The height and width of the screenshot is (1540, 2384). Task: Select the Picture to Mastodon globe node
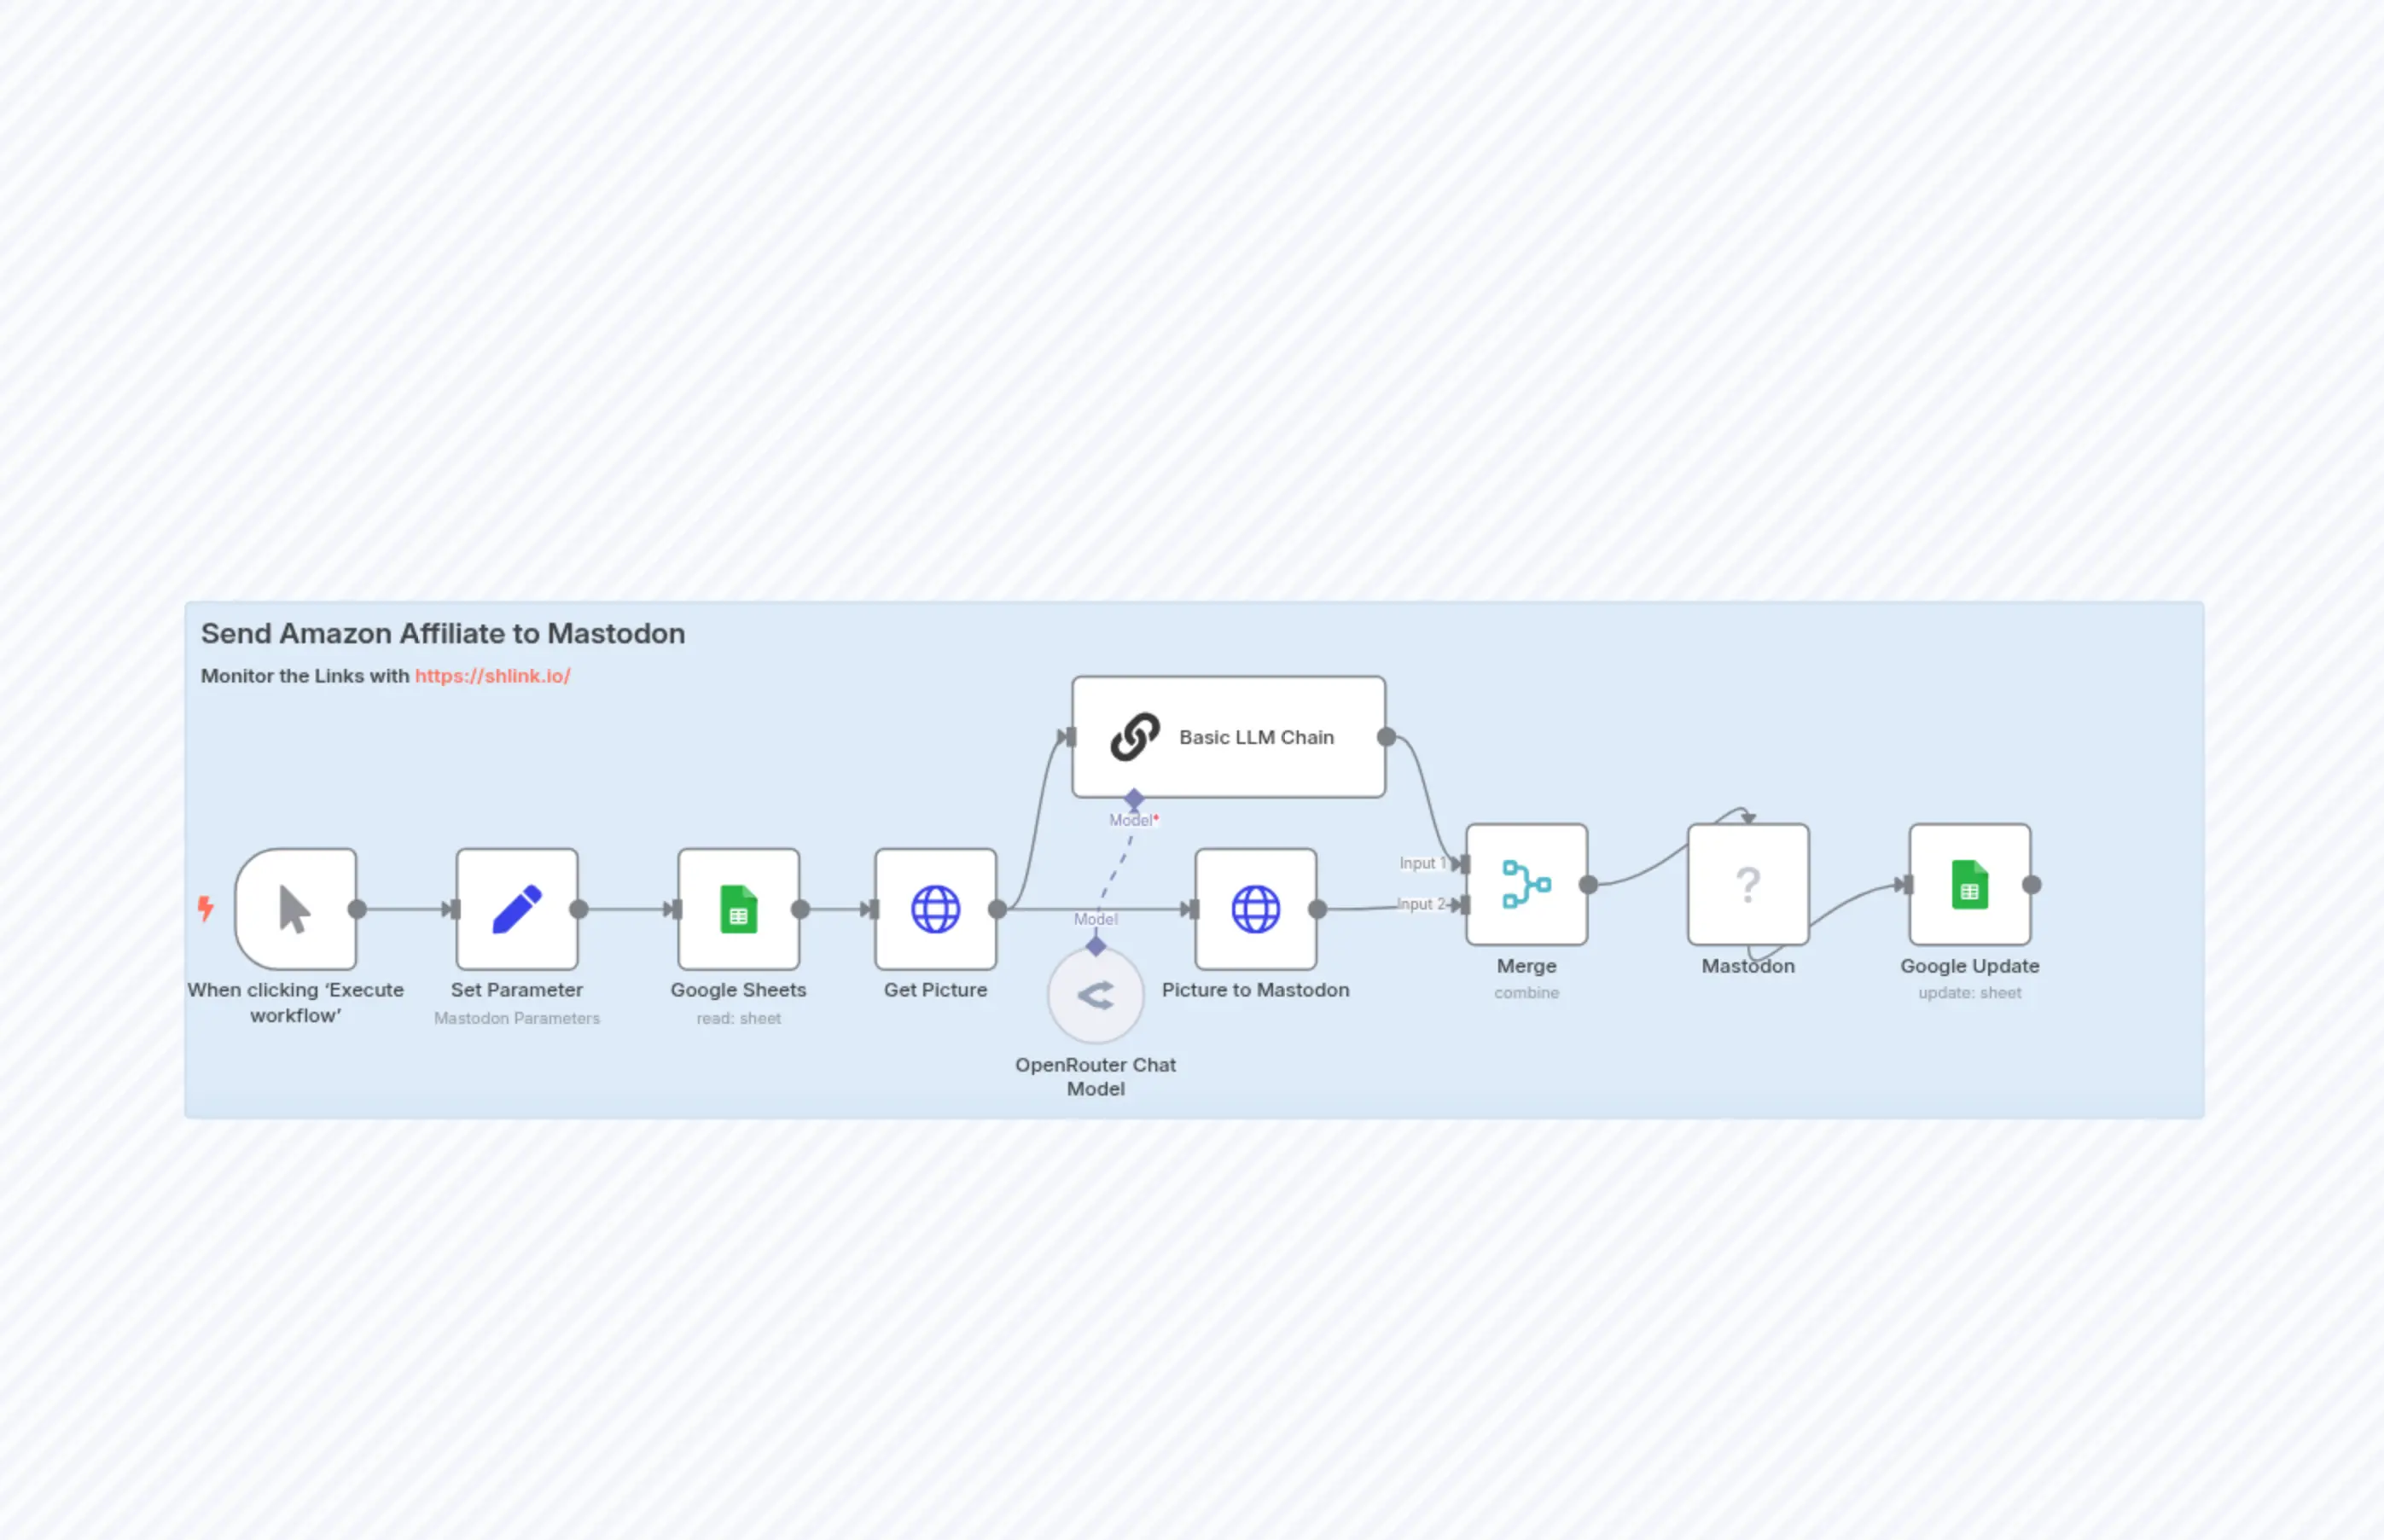point(1255,909)
